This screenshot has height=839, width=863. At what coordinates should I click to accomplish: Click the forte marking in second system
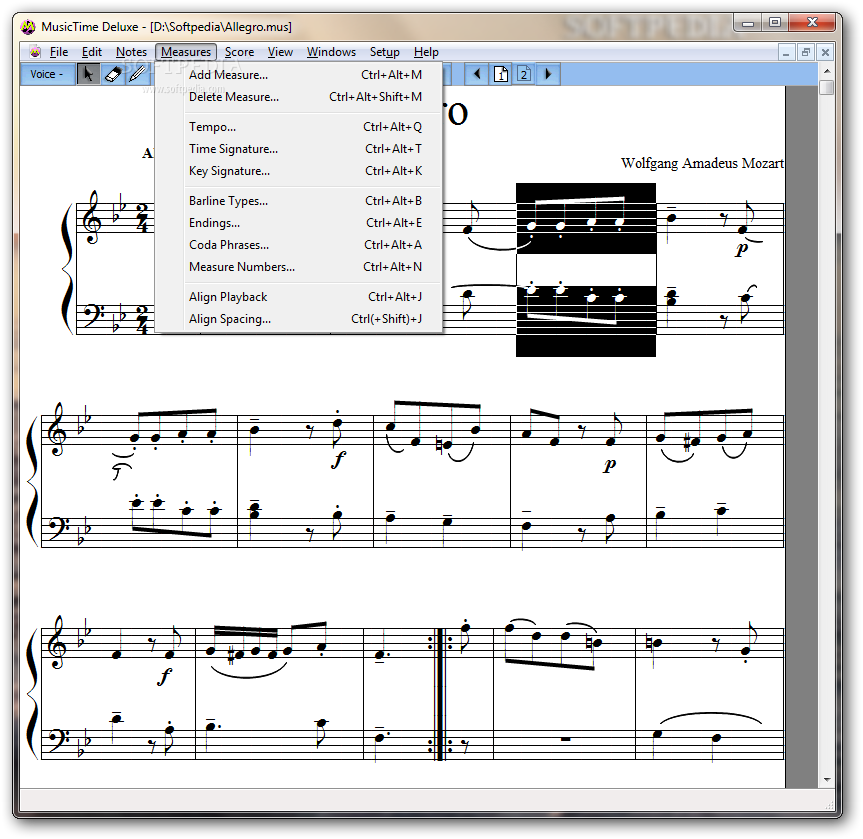coord(338,459)
